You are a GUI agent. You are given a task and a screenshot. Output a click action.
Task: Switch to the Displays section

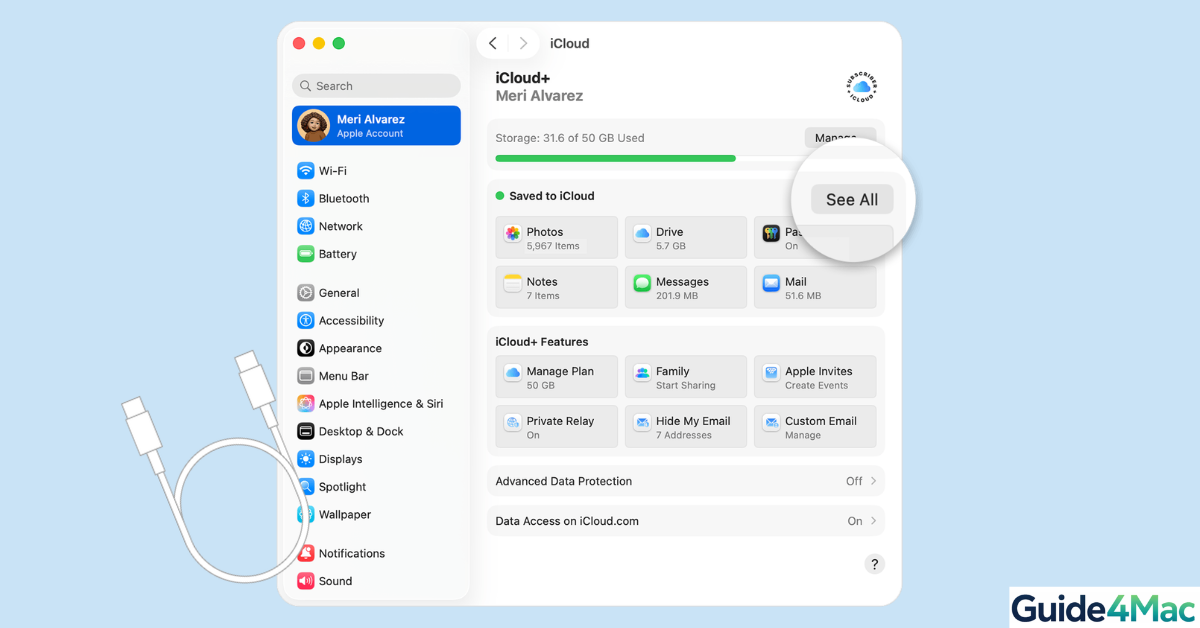[x=339, y=459]
